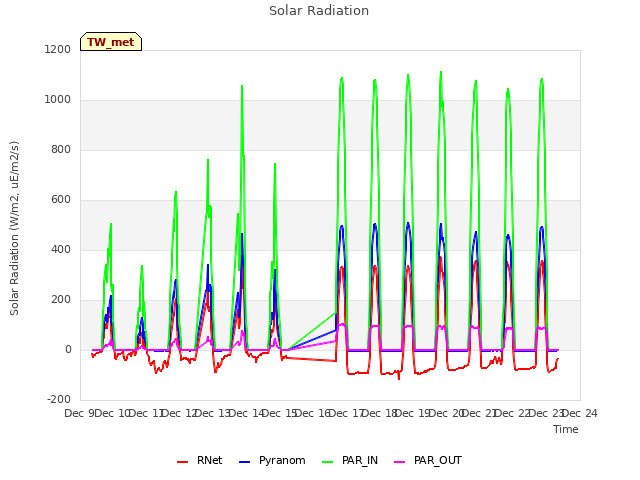640x480 pixels.
Task: Click the Solar Radiation chart title
Action: (x=319, y=11)
